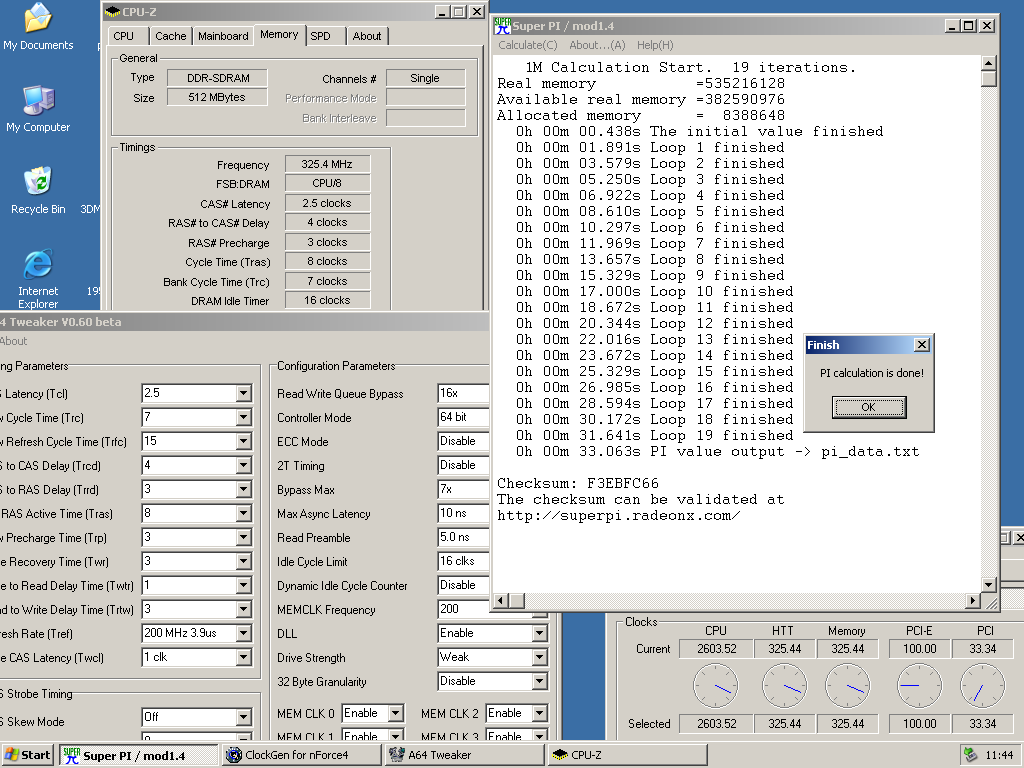Click the Super PI title bar icon
1024x768 pixels.
click(x=502, y=25)
